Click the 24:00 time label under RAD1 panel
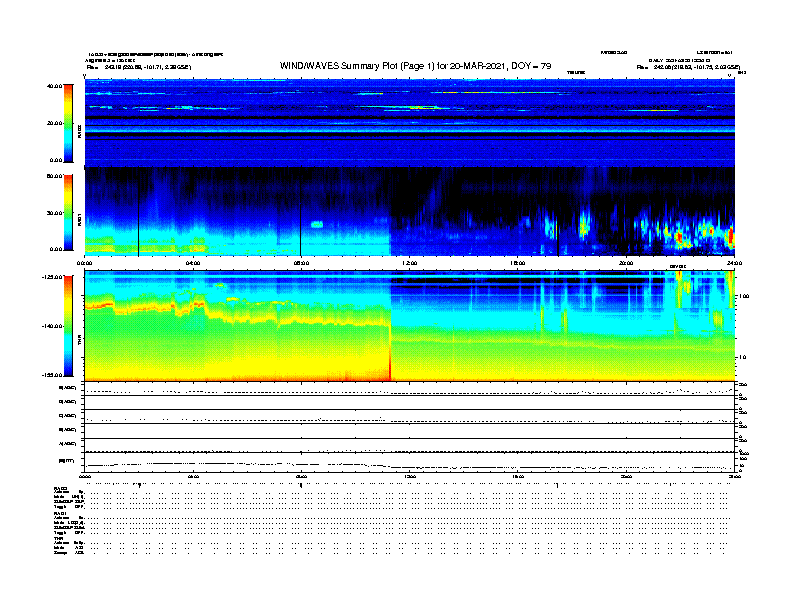The width and height of the screenshot is (792, 612). pyautogui.click(x=734, y=263)
